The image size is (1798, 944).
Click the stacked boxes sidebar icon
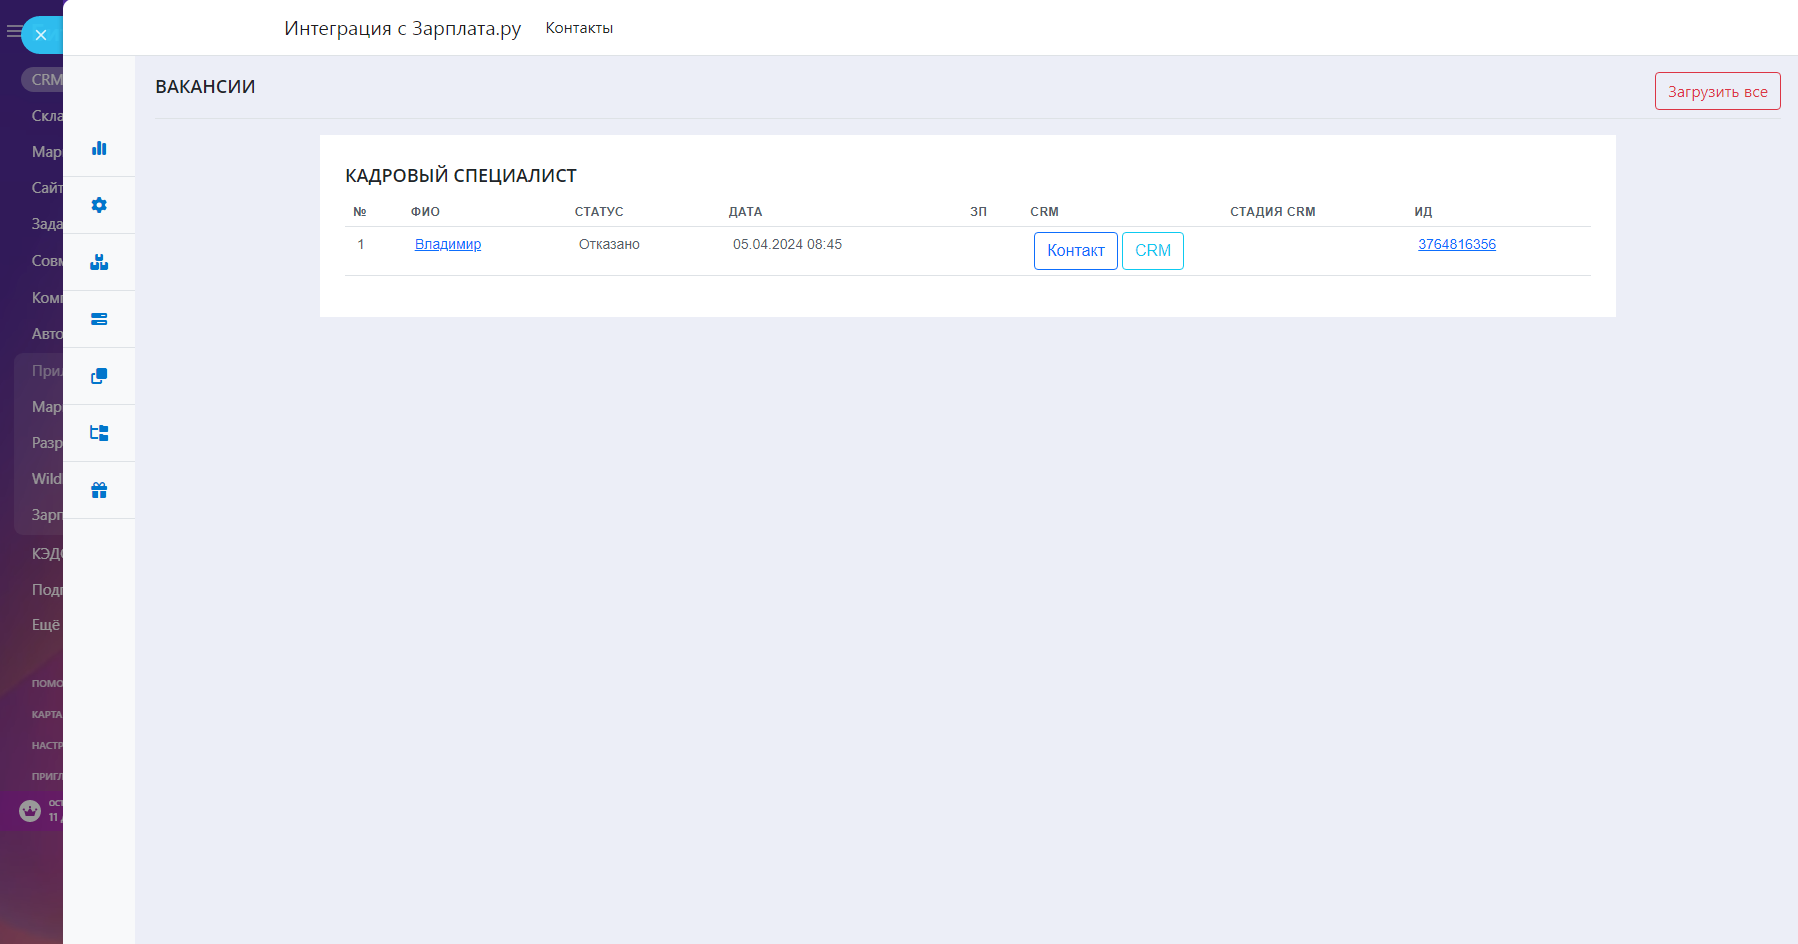tap(99, 262)
